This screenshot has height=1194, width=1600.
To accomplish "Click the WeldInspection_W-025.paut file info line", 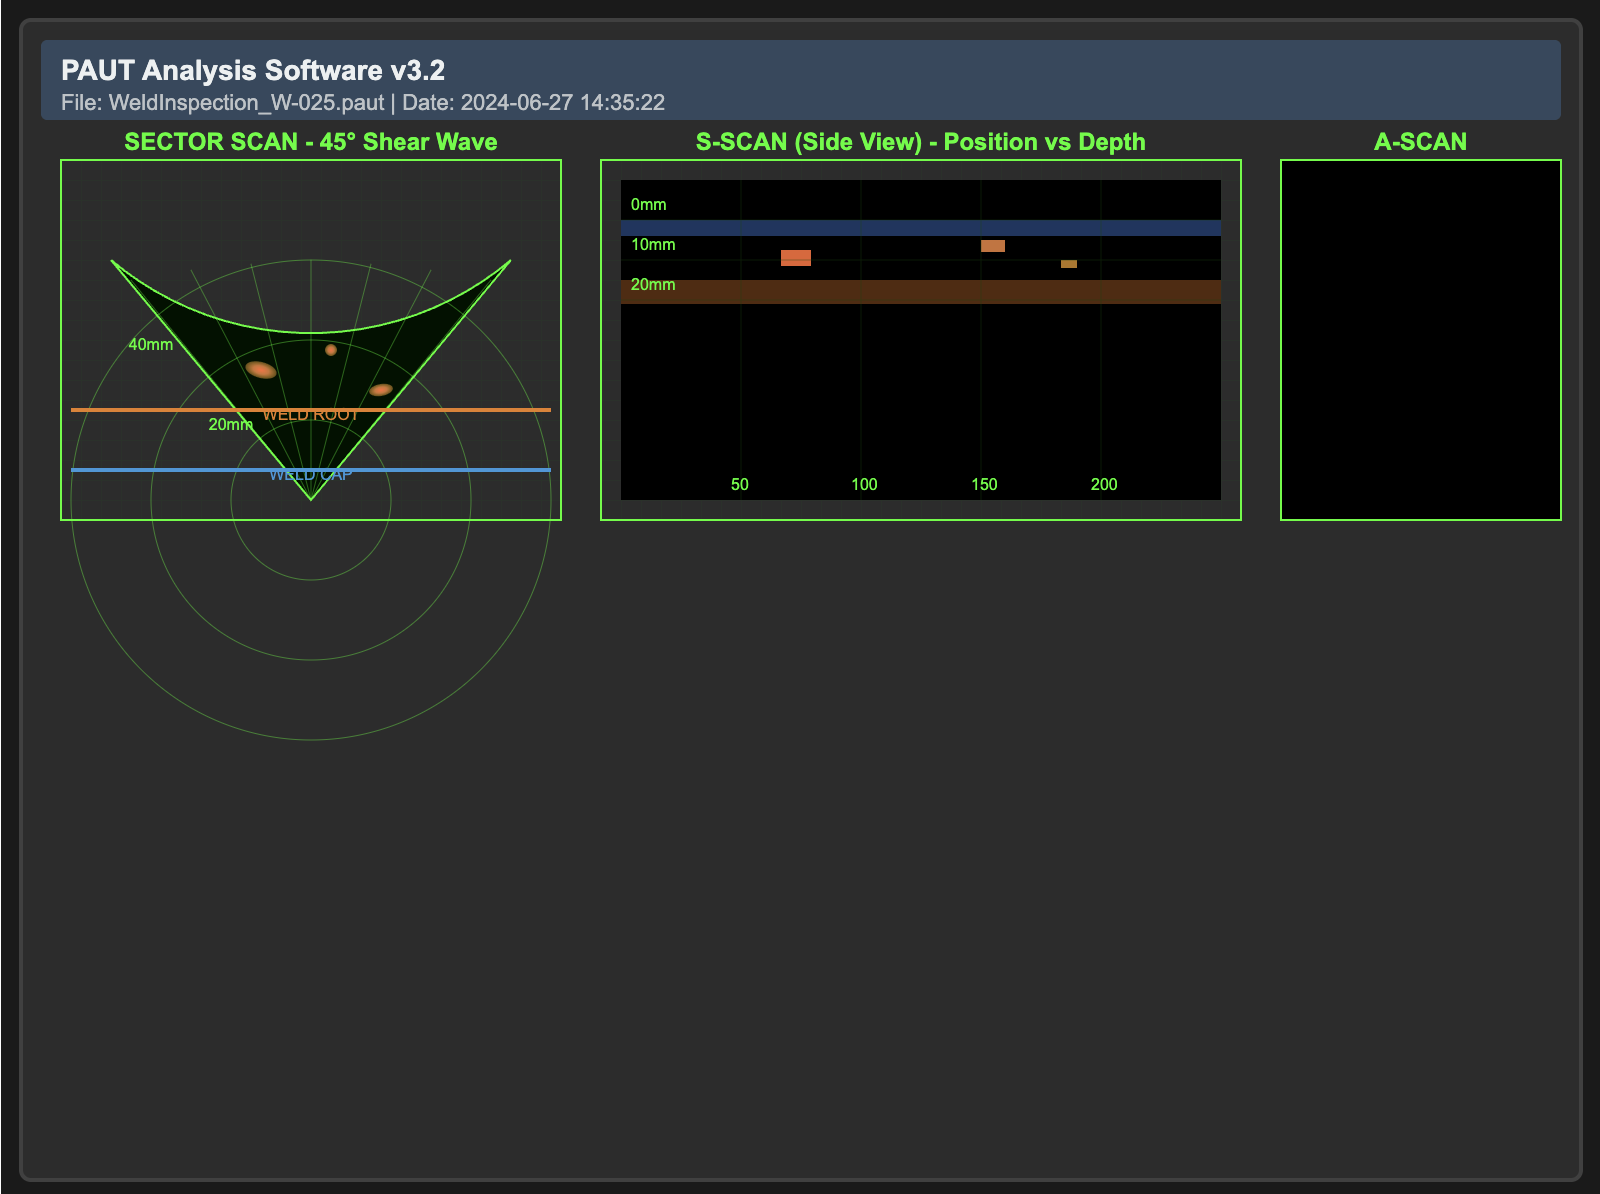I will point(363,102).
